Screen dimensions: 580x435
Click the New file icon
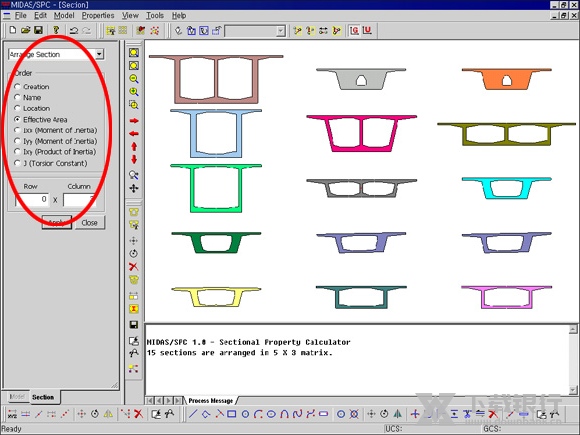(13, 30)
